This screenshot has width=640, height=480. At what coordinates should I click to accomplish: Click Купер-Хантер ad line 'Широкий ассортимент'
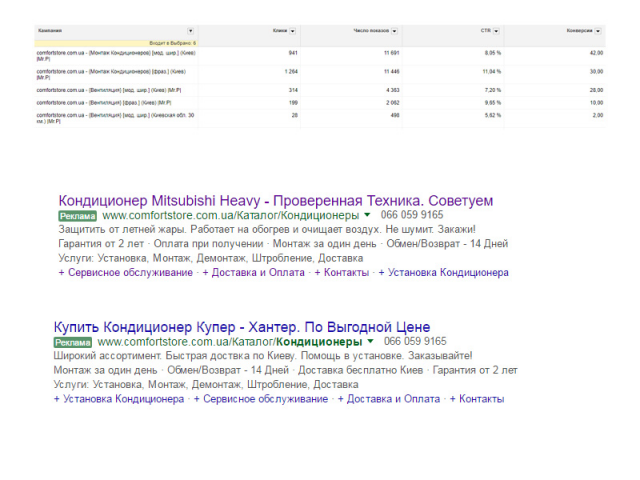[x=263, y=356]
